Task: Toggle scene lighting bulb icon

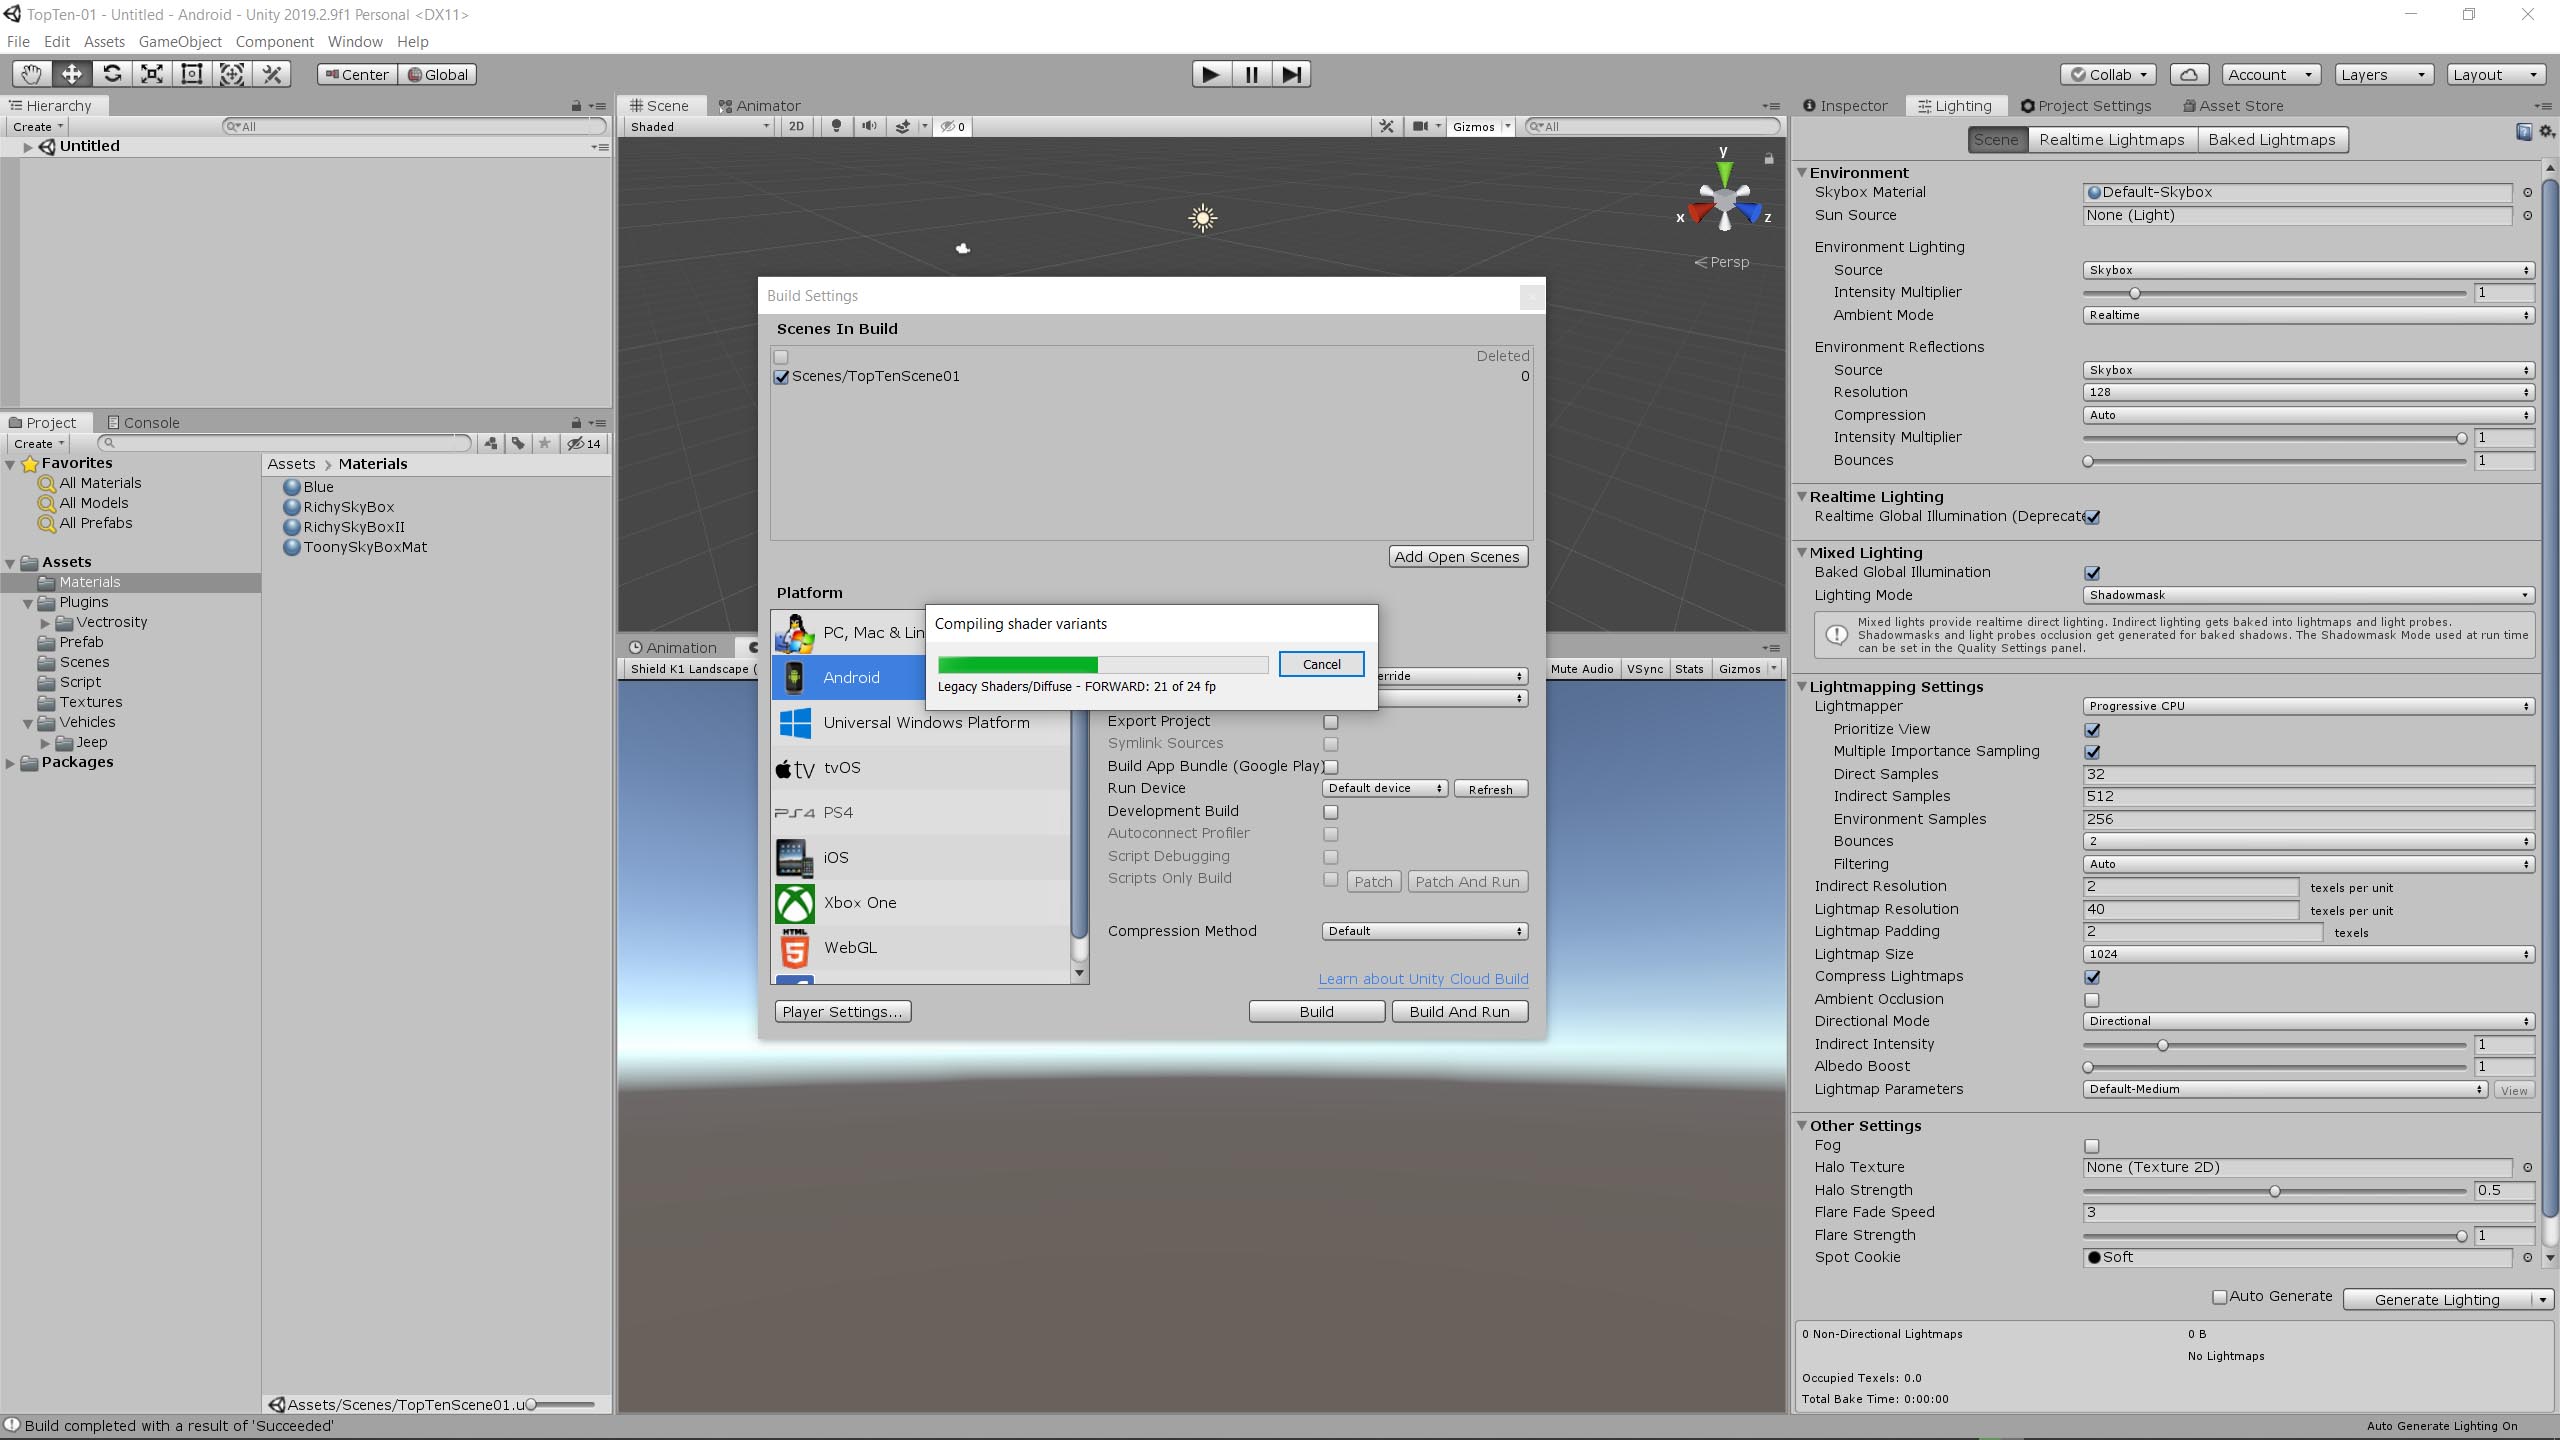Action: click(x=837, y=127)
